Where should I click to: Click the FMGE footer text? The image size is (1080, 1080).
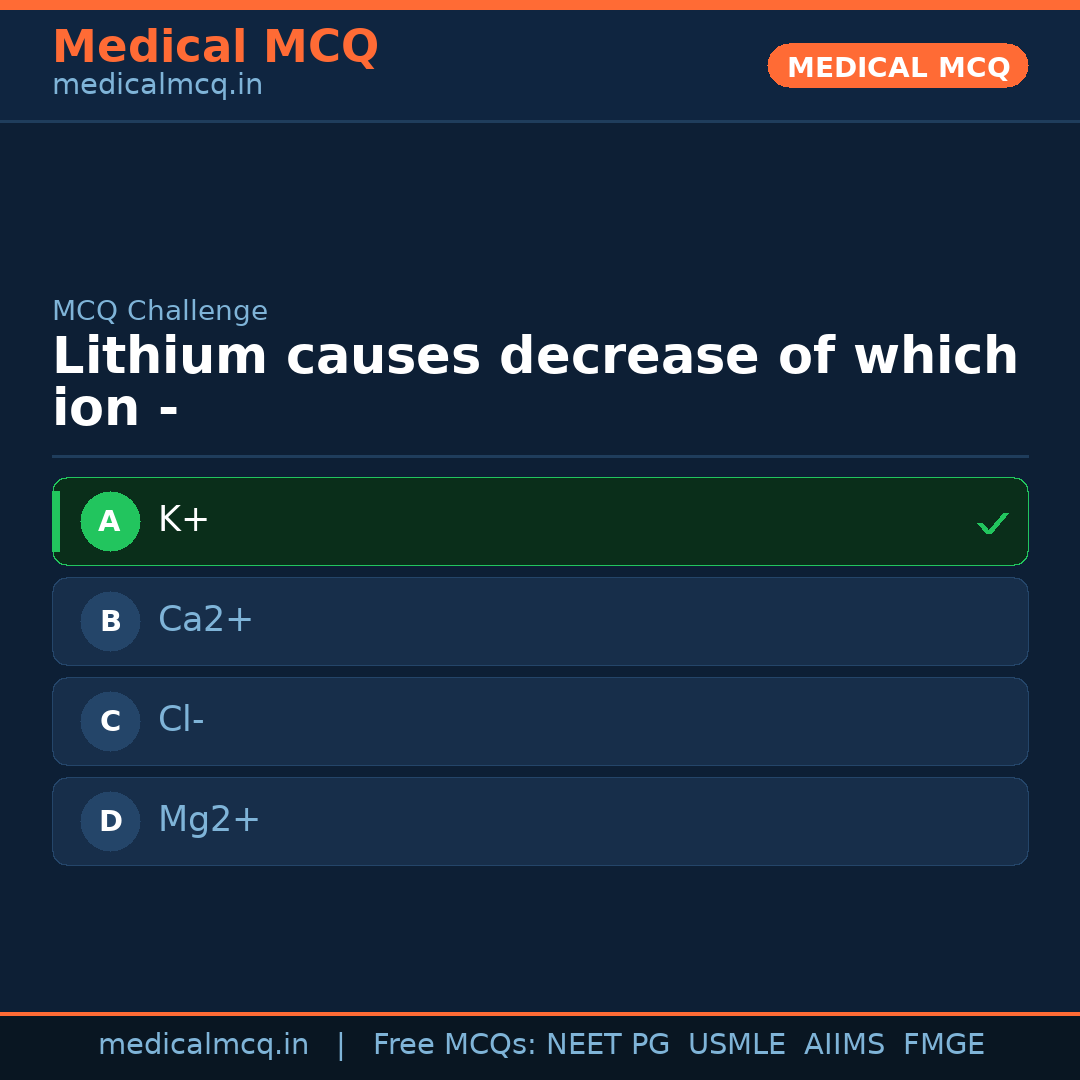943,1045
